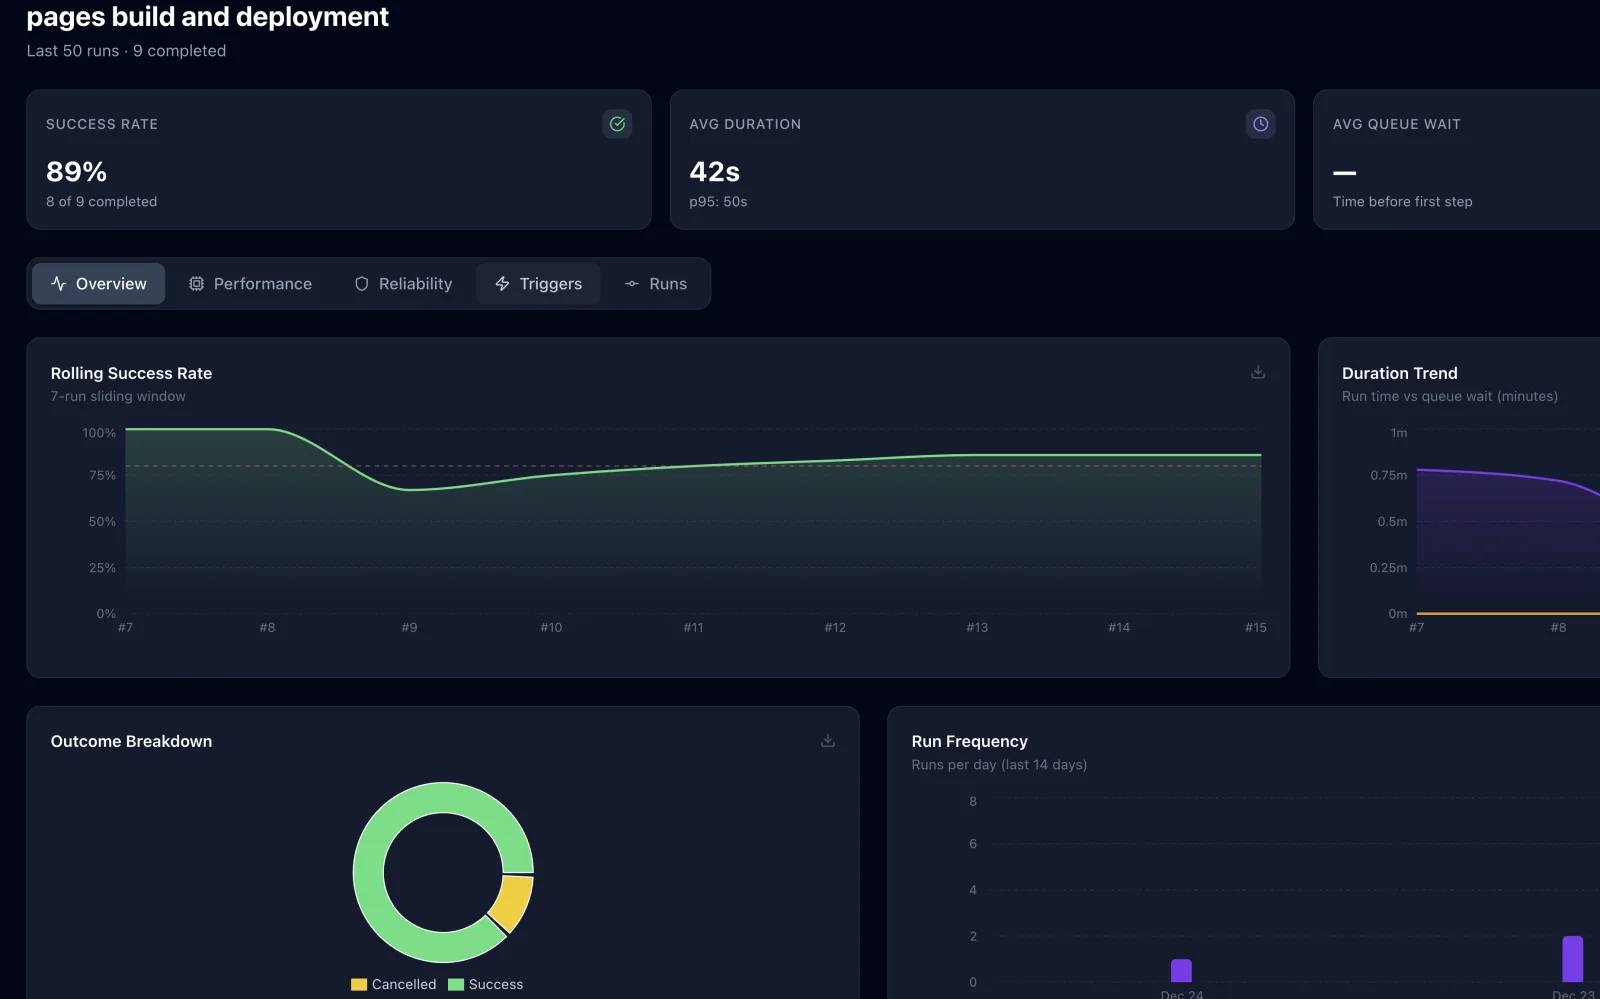Click the AVG QUEUE WAIT card label

[1396, 124]
